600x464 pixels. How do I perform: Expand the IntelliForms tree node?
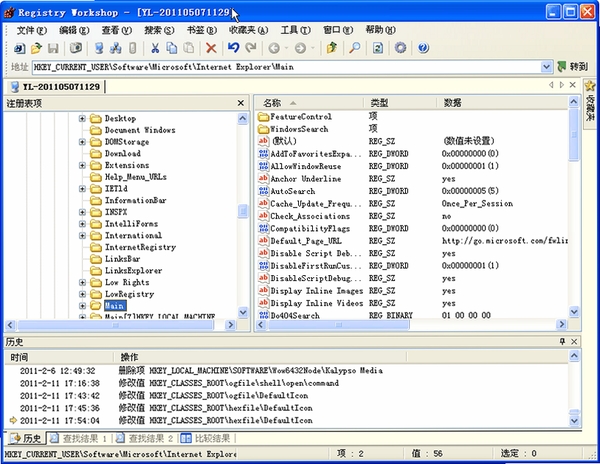pyautogui.click(x=82, y=224)
